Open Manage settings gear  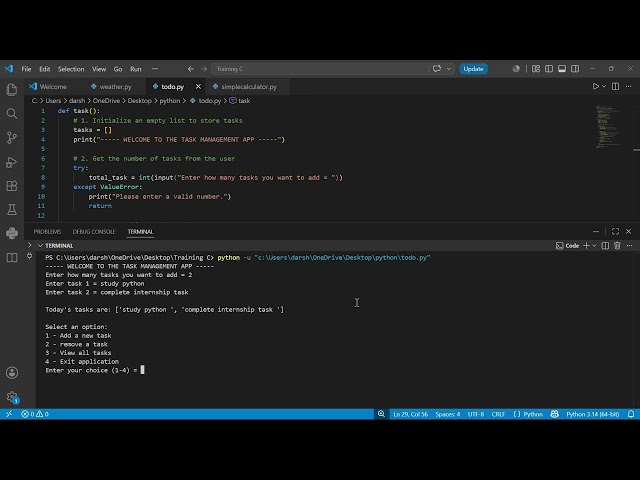pyautogui.click(x=12, y=397)
